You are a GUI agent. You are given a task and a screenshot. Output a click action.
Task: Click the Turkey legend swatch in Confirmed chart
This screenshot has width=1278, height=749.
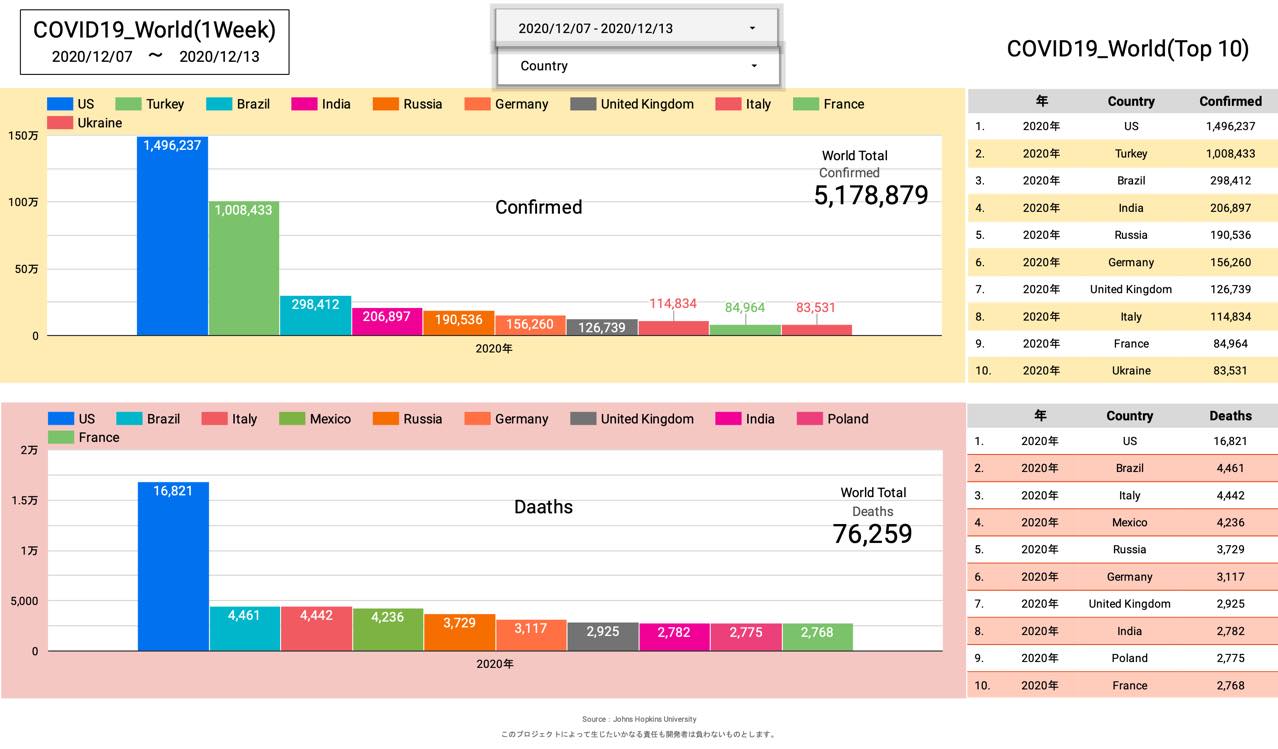(129, 104)
